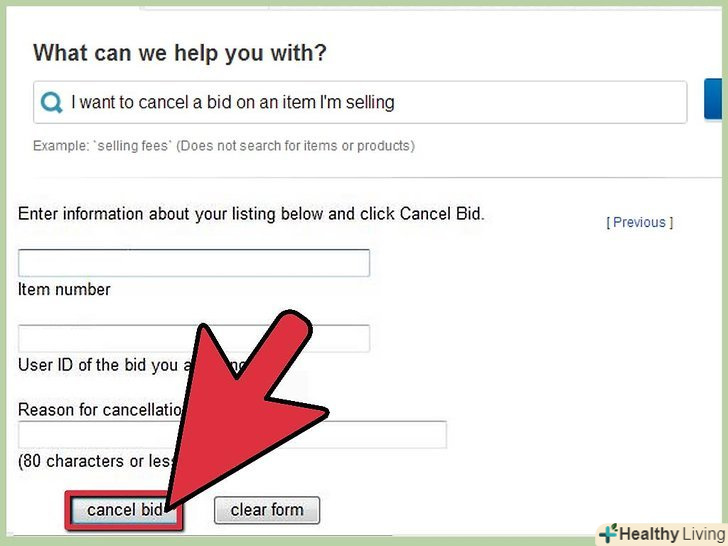Click into the Item number field
This screenshot has width=728, height=546.
coord(194,263)
